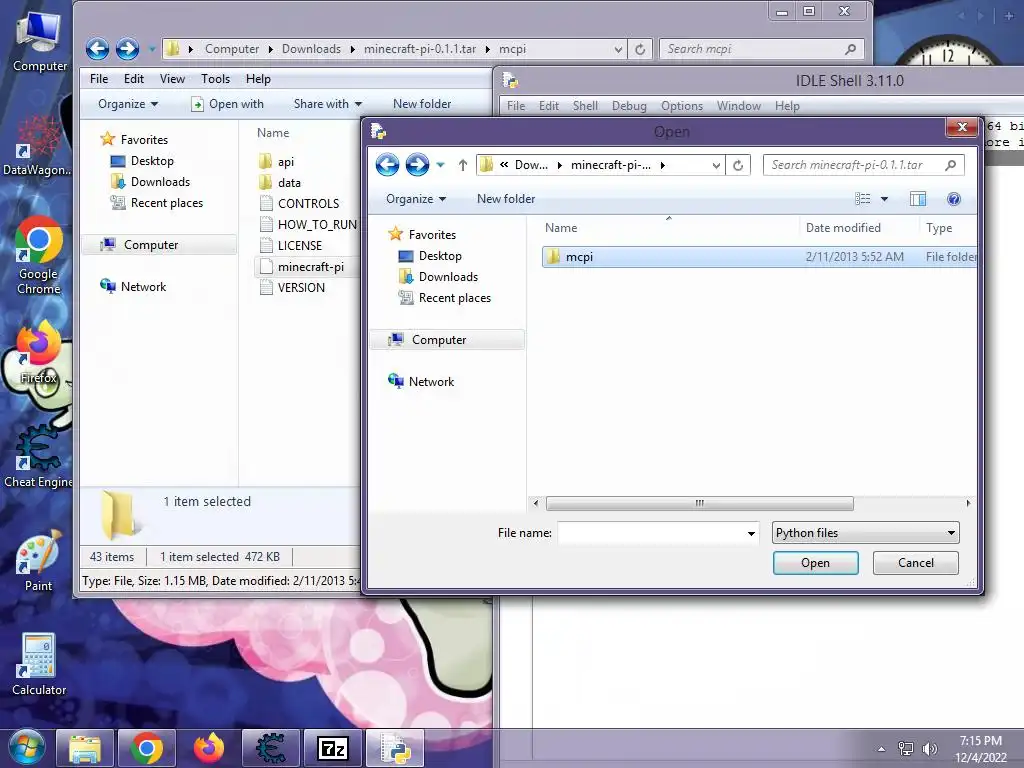Click the search magnifier in Open dialog
Screen dimensions: 1024x768
[x=951, y=165]
